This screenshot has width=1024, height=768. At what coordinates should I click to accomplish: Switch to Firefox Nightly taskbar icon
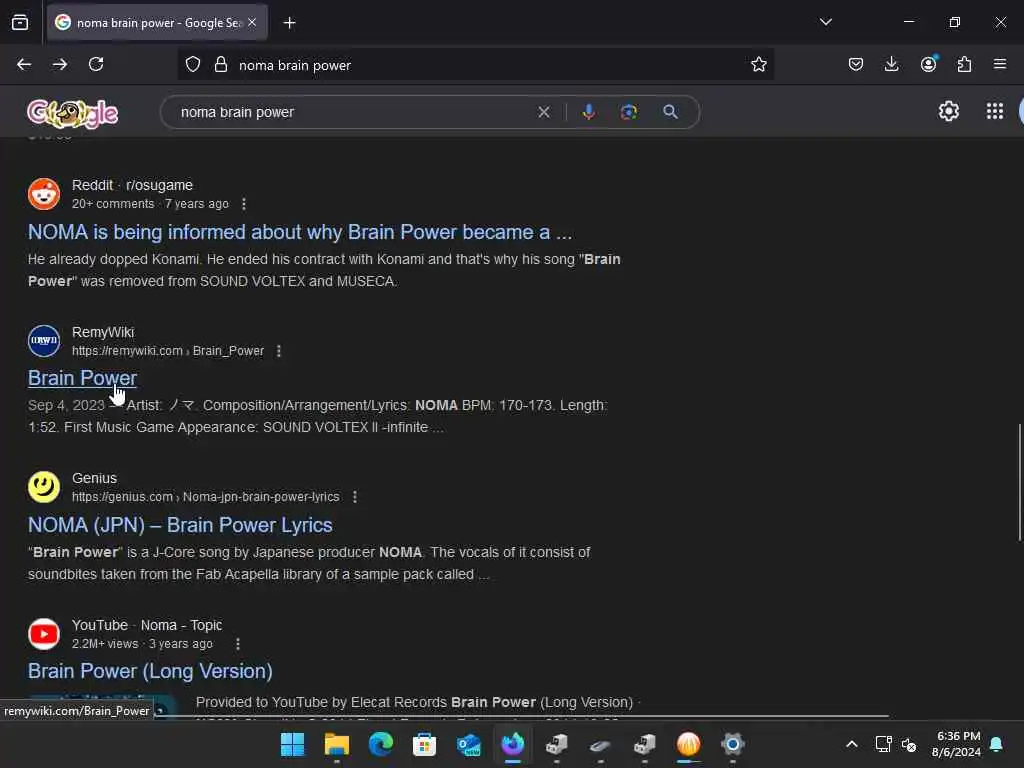(513, 744)
